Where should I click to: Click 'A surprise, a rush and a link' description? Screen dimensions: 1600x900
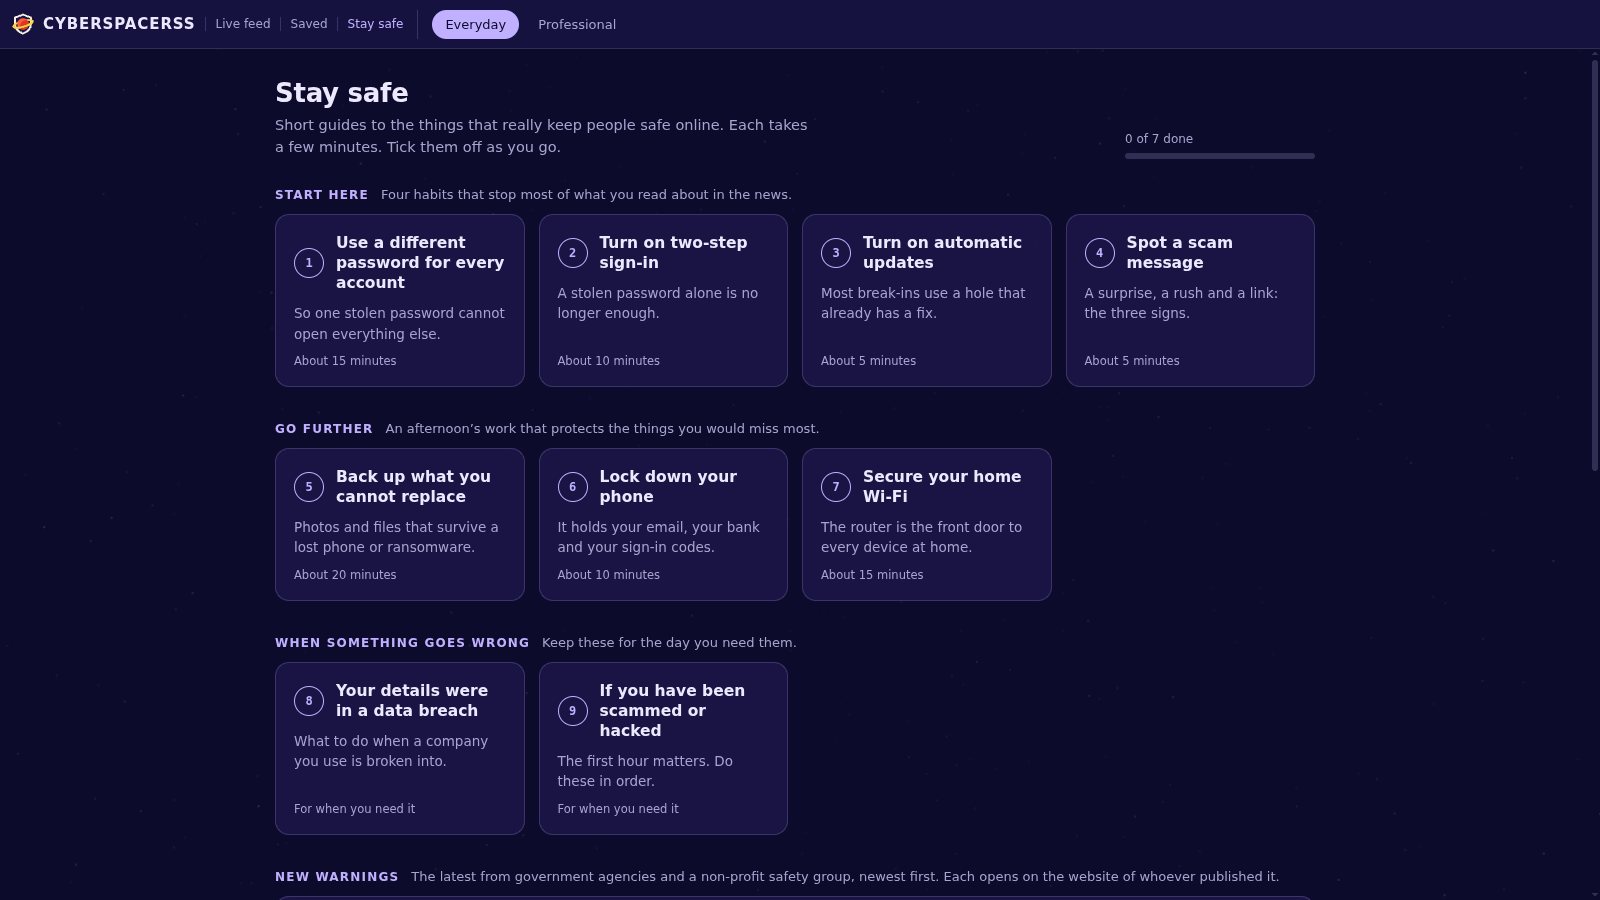(x=1181, y=303)
